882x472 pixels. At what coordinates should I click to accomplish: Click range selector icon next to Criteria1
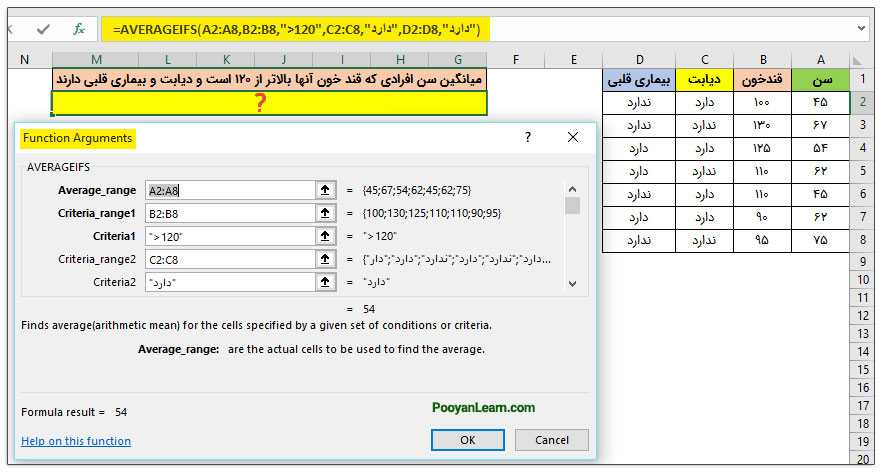click(x=325, y=236)
